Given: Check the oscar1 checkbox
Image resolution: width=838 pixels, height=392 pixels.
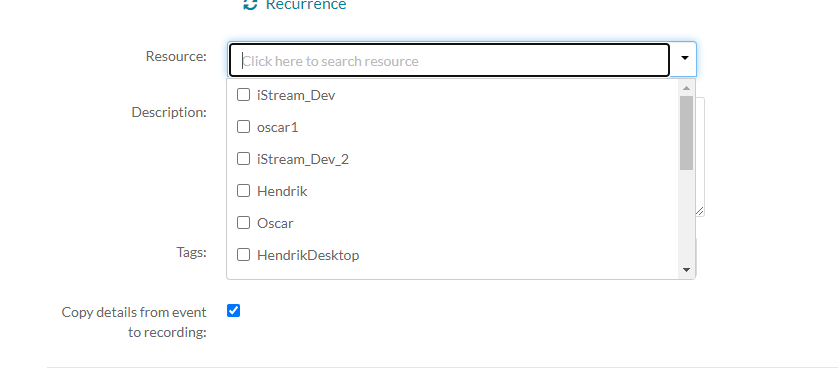Looking at the screenshot, I should 243,127.
